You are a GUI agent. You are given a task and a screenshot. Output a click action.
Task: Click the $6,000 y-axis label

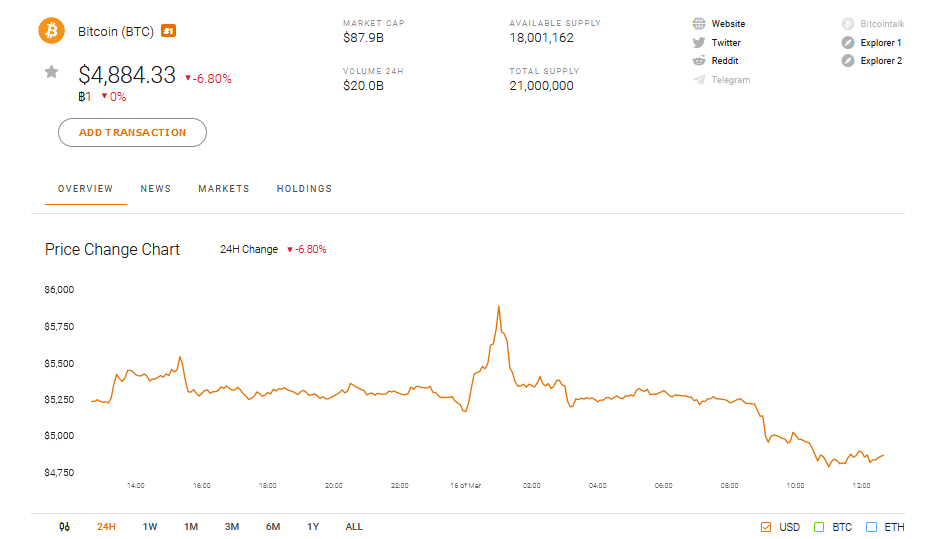click(x=59, y=290)
